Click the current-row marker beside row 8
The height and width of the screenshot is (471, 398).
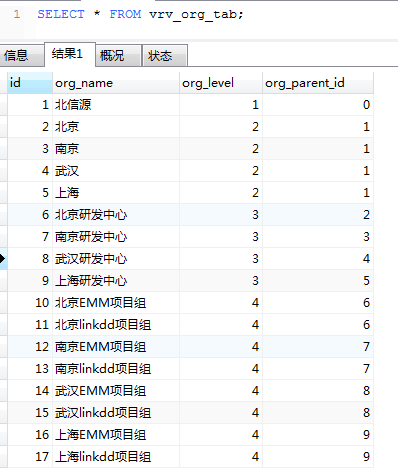(x=3, y=259)
